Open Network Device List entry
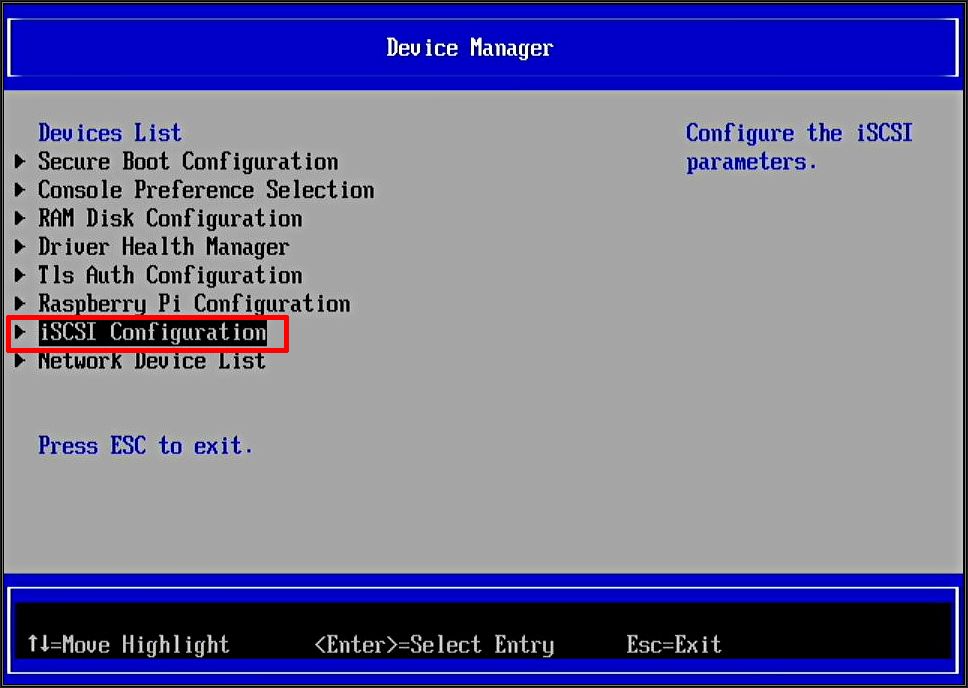Image resolution: width=968 pixels, height=688 pixels. pos(152,361)
